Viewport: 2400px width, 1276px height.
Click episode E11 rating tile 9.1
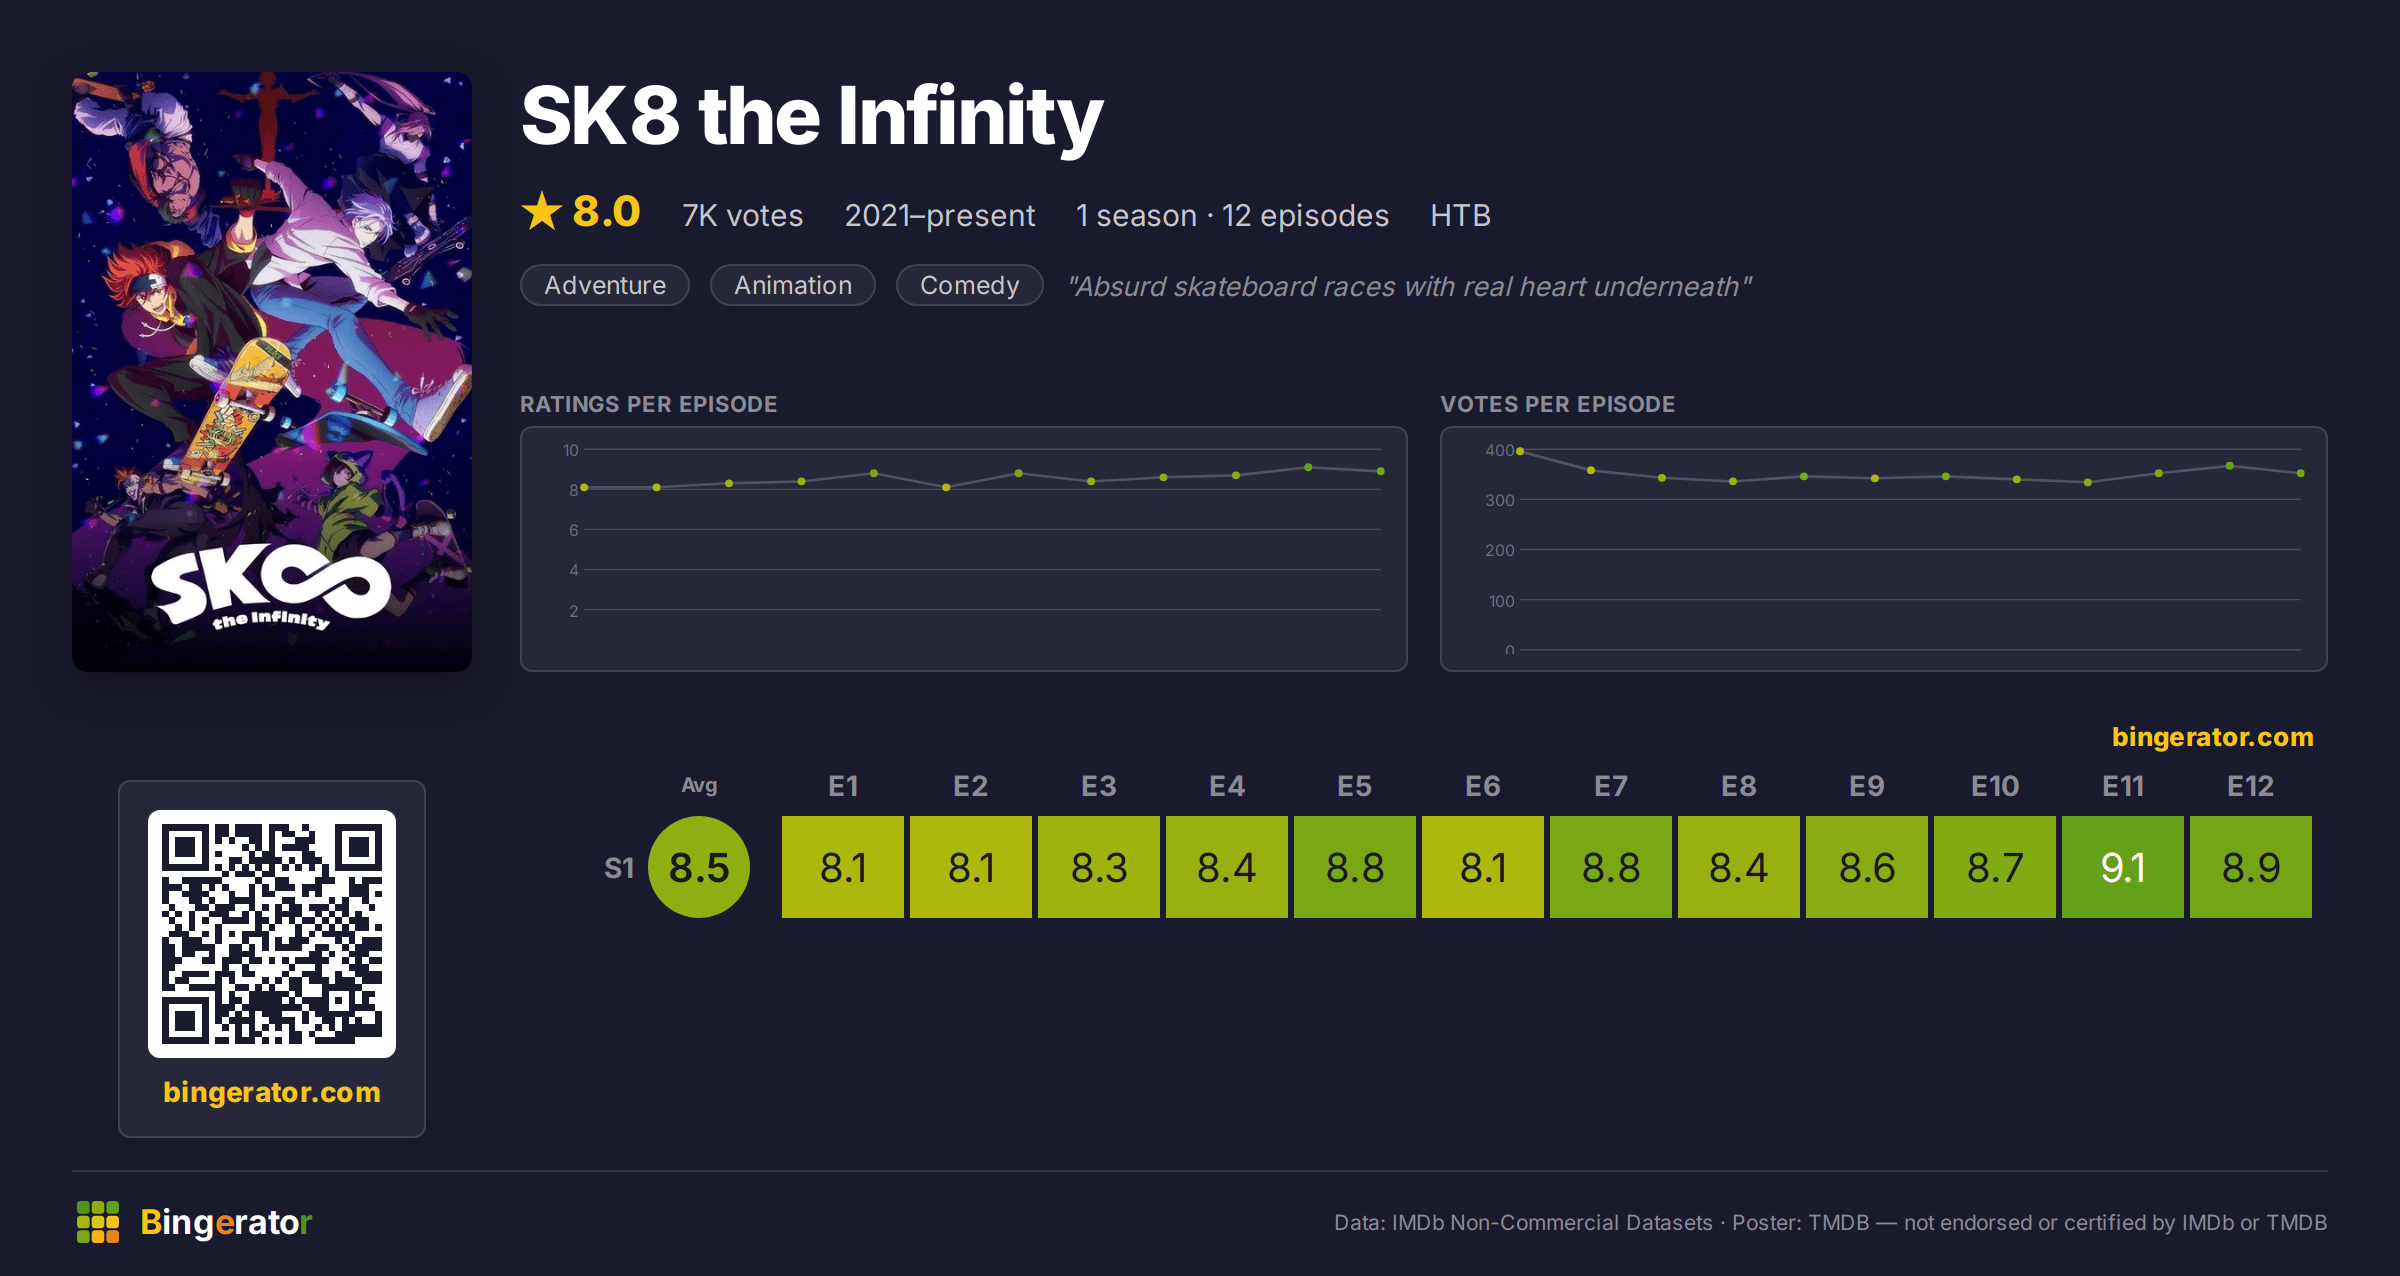(x=2123, y=867)
